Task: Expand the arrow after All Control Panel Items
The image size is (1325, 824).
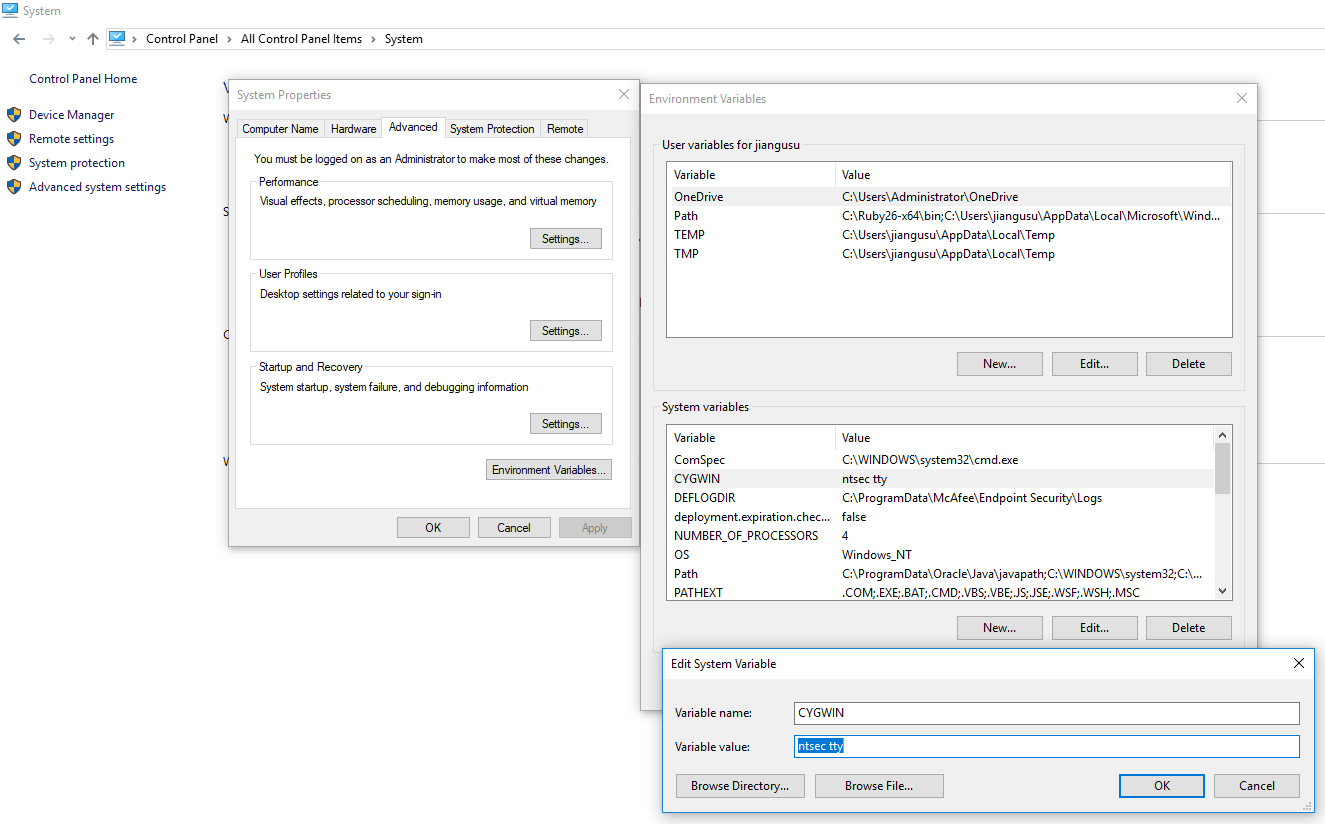Action: pos(374,38)
